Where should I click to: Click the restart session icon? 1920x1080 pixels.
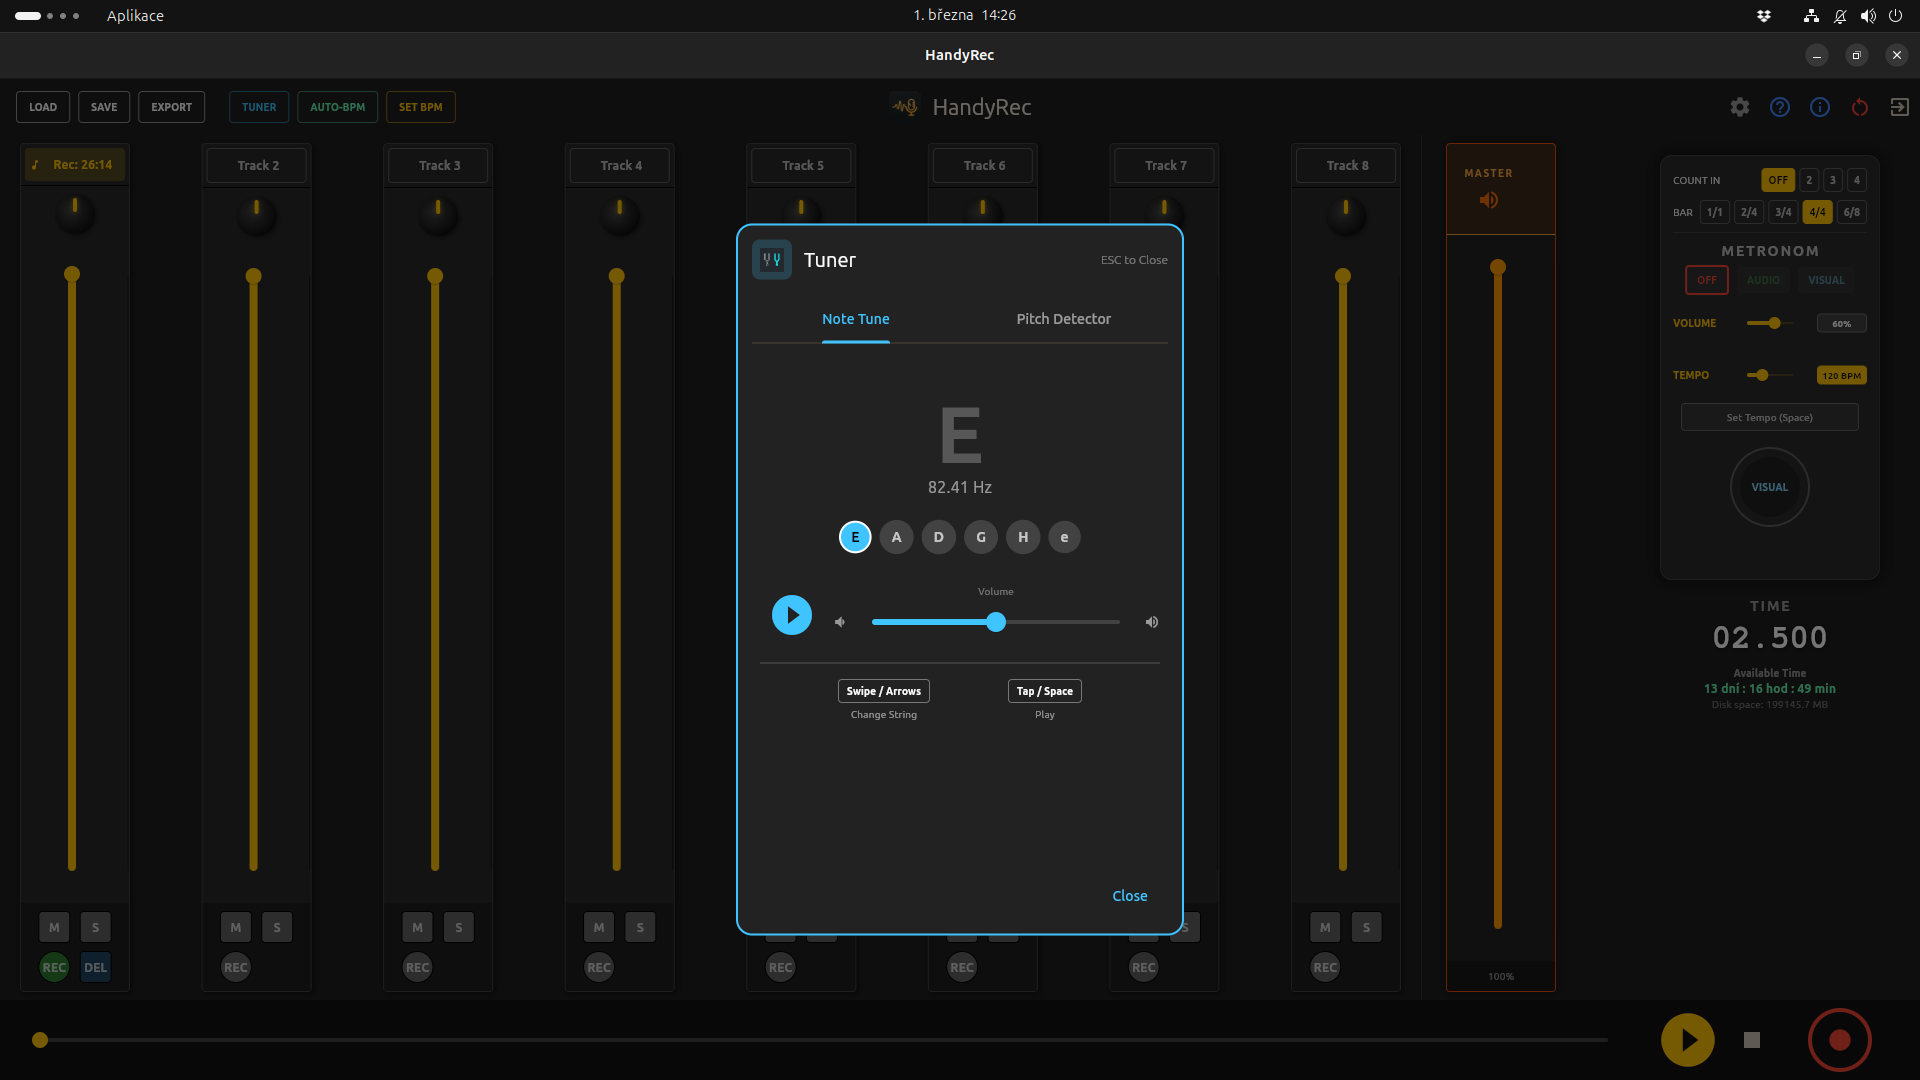[x=1860, y=107]
